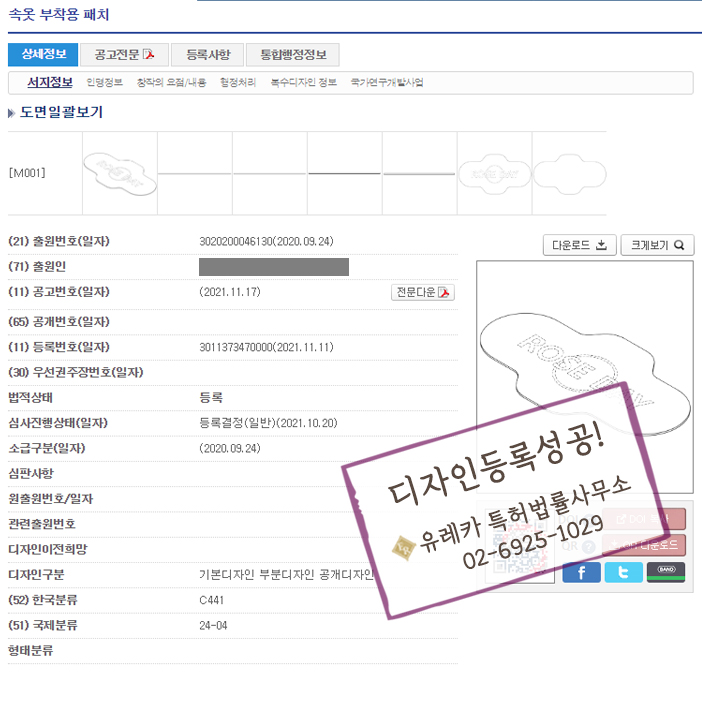Click the 전문다운 PDF download button
The width and height of the screenshot is (702, 702).
(x=423, y=292)
